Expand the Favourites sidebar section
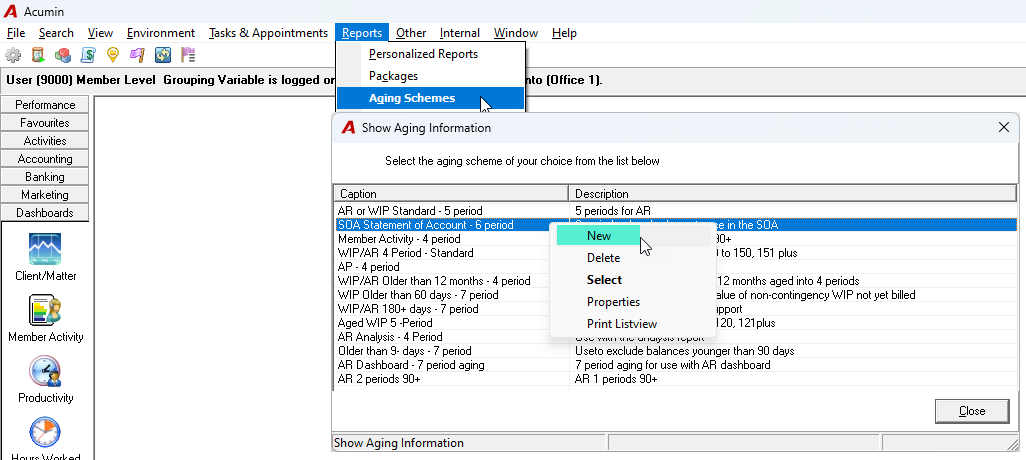1026x460 pixels. coord(45,123)
